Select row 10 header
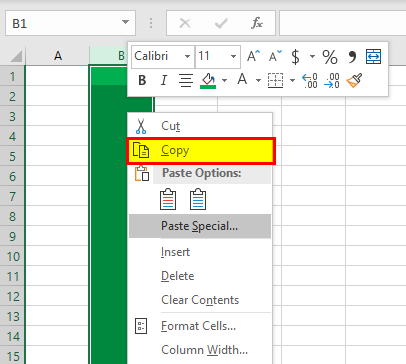The image size is (406, 364). click(12, 256)
